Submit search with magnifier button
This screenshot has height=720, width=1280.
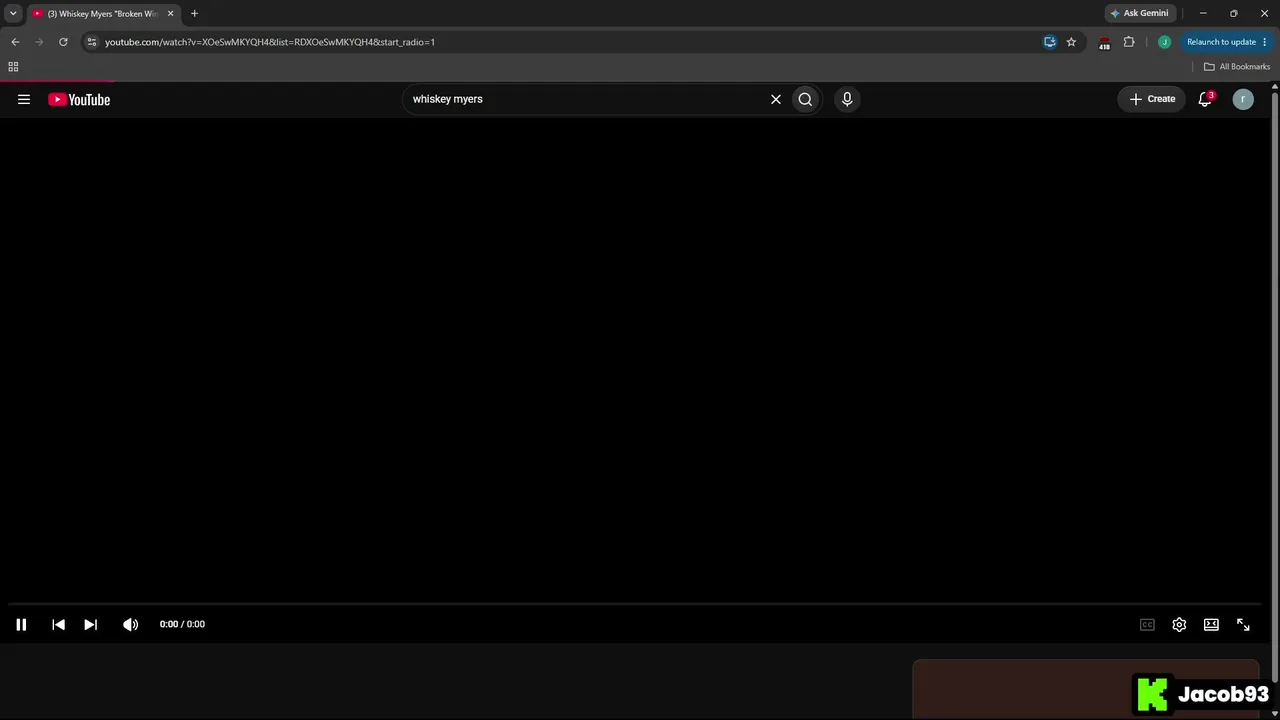[x=805, y=99]
